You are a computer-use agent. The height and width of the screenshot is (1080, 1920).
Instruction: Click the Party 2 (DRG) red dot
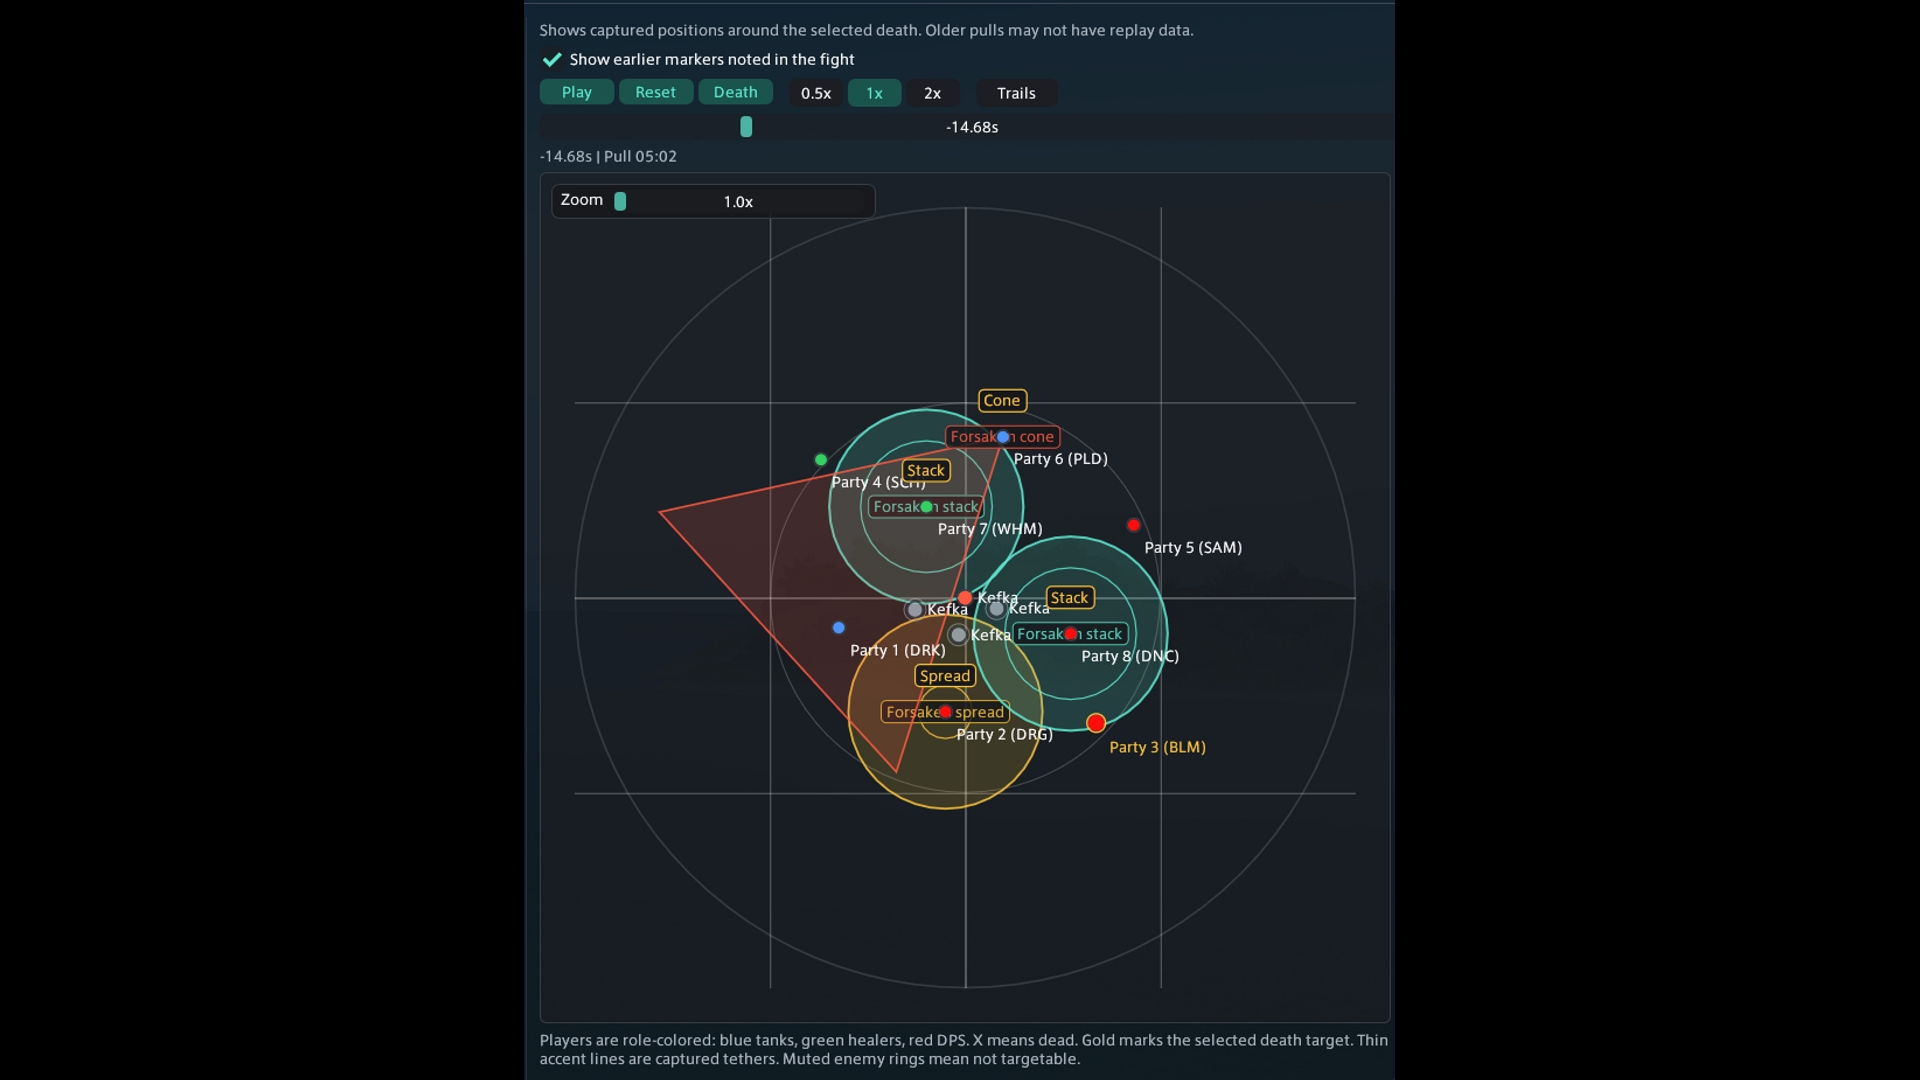(x=945, y=712)
